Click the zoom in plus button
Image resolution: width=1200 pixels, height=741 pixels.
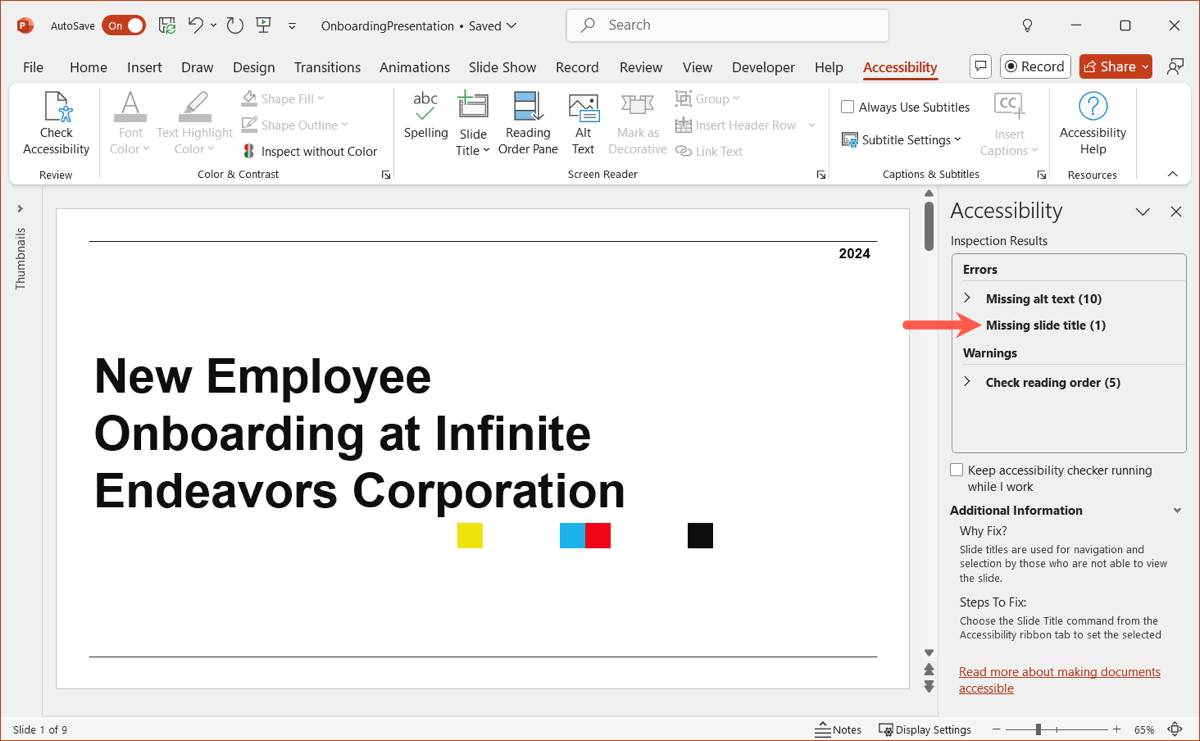[1115, 729]
